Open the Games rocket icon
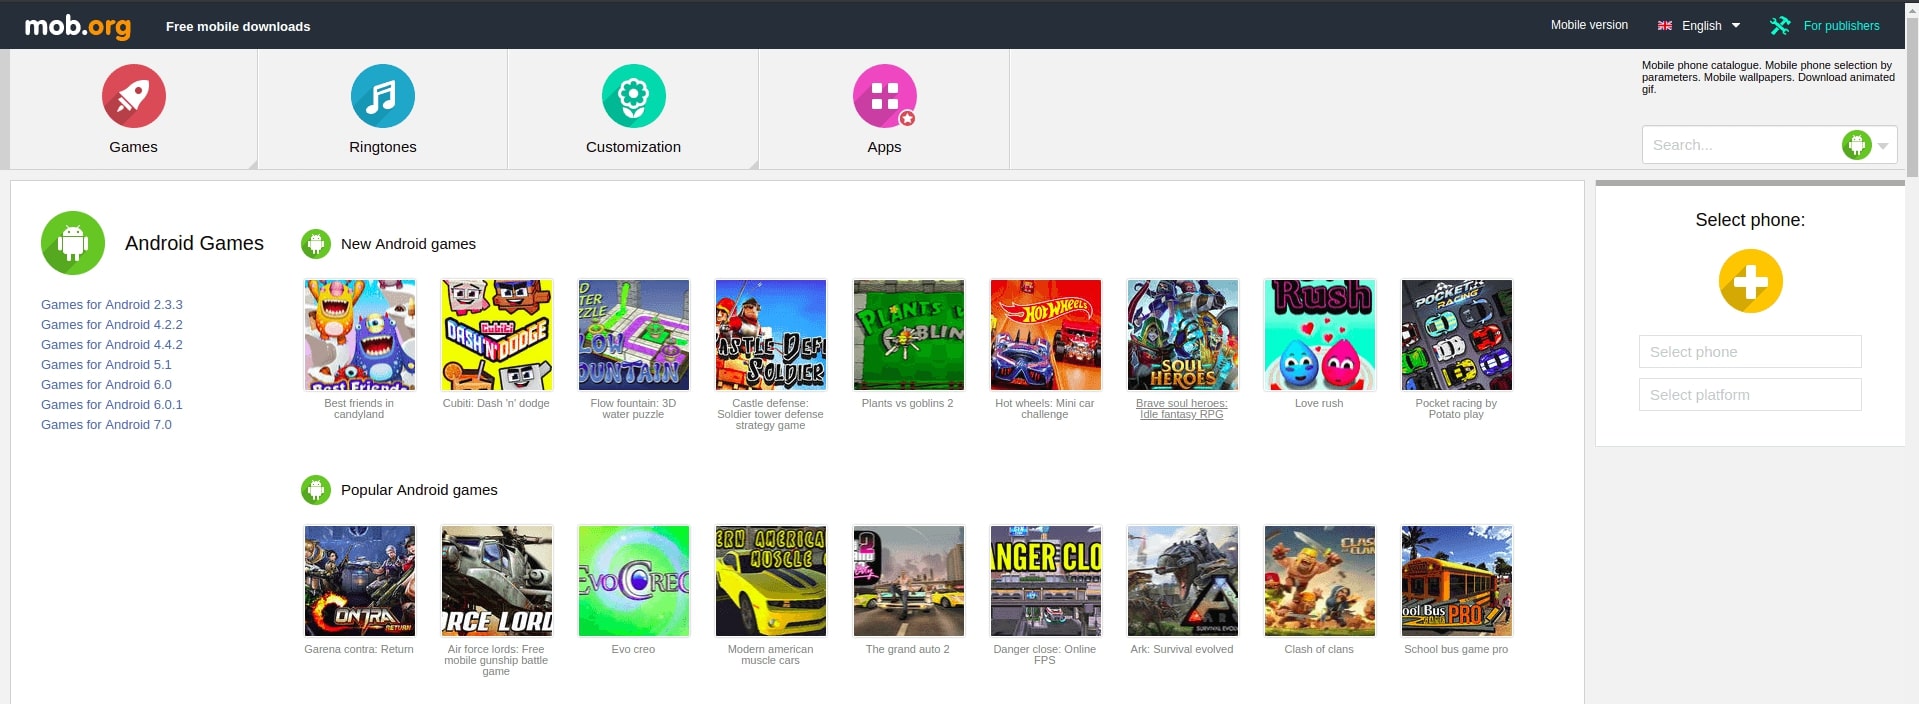 134,96
